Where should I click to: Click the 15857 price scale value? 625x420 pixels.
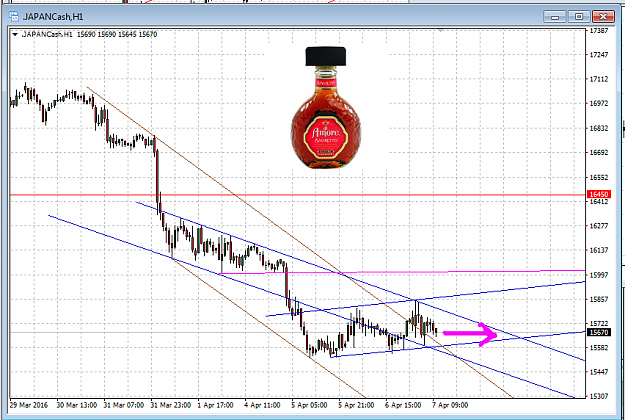599,299
